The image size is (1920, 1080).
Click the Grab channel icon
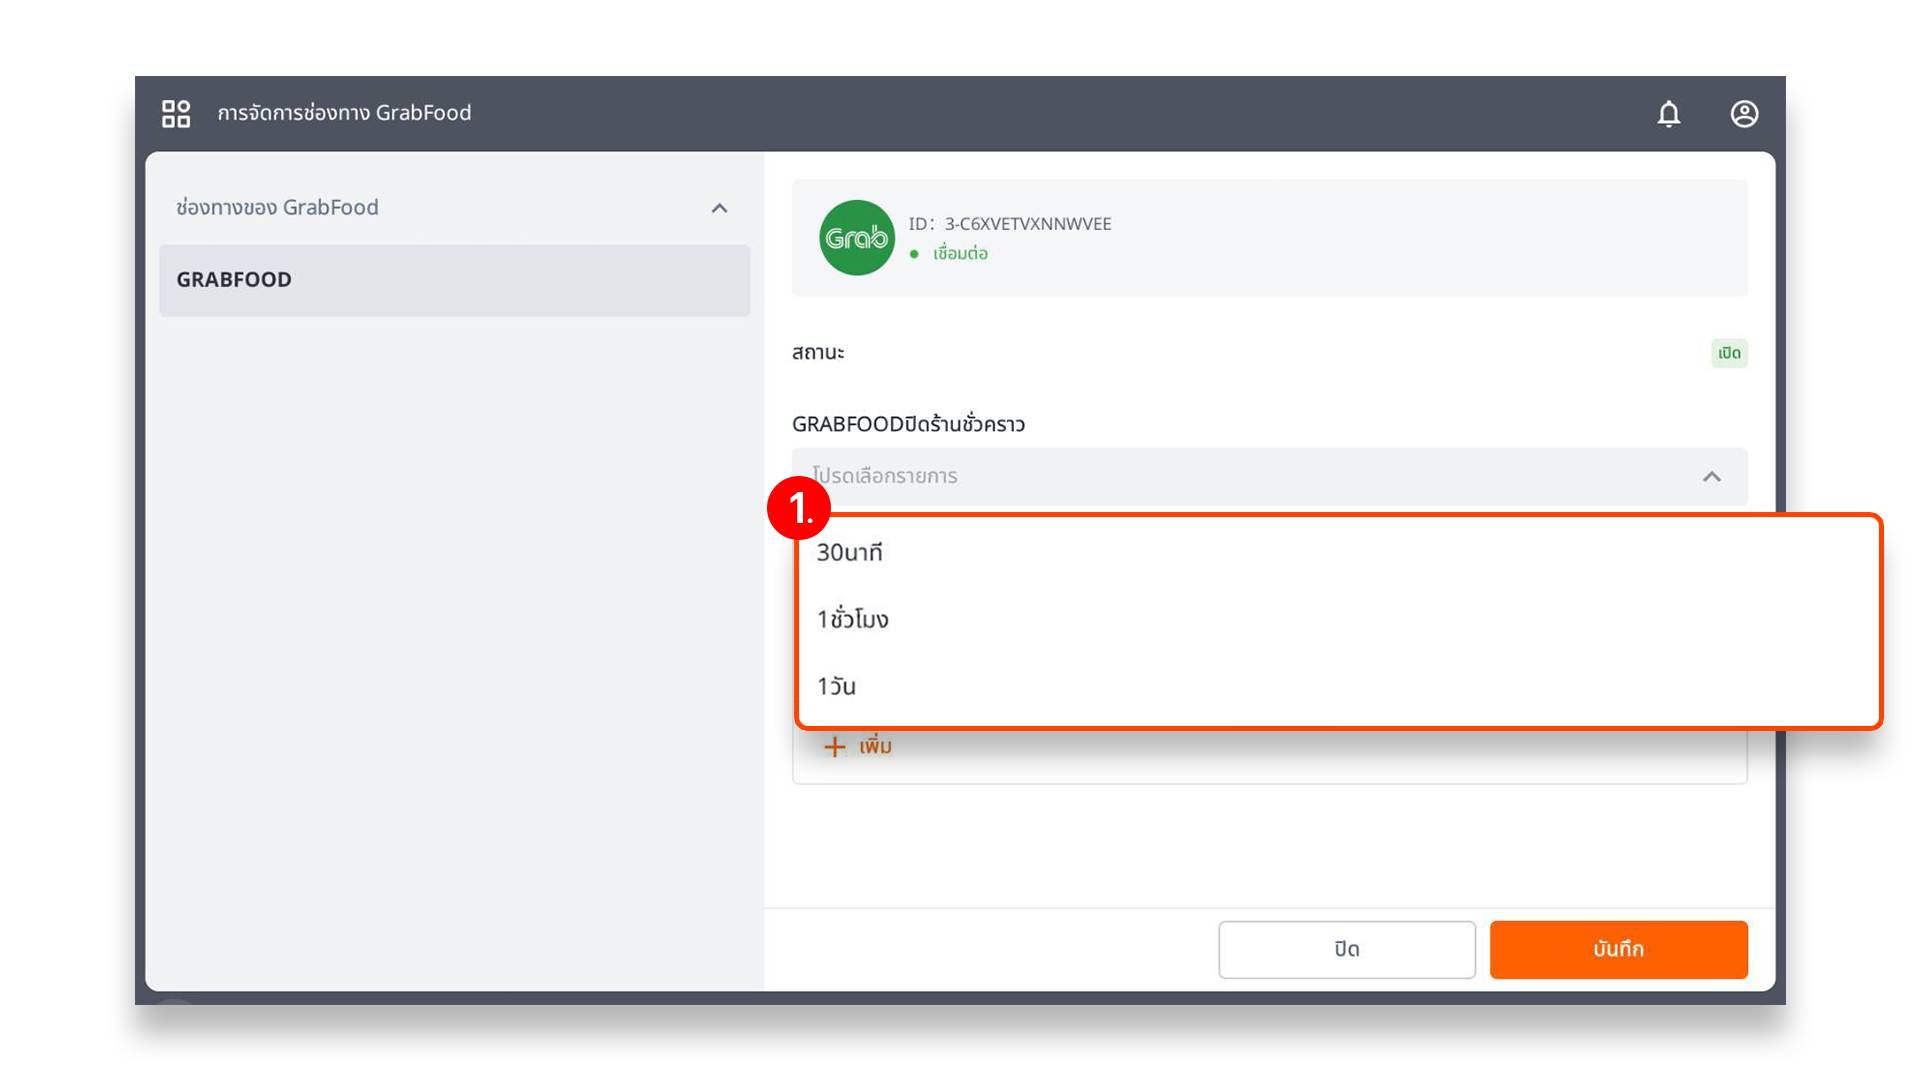pos(856,237)
